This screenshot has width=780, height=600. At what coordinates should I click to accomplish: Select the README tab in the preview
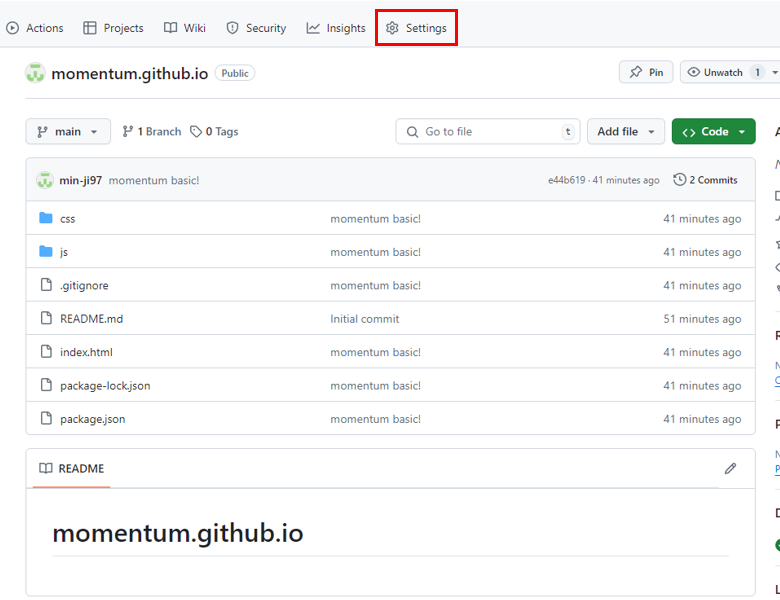(x=72, y=469)
